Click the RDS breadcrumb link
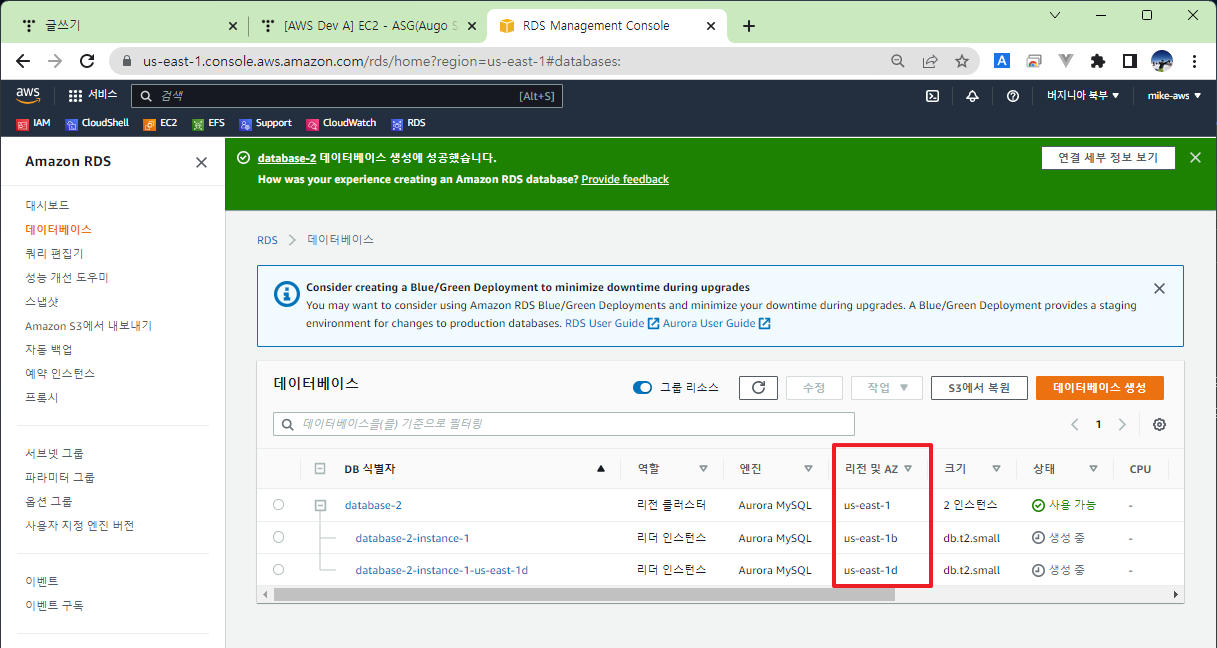This screenshot has width=1217, height=648. pyautogui.click(x=267, y=240)
